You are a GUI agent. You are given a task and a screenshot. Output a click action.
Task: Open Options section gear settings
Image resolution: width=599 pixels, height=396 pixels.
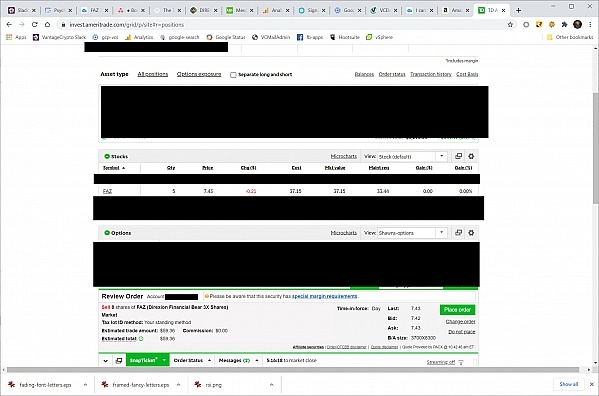pyautogui.click(x=471, y=233)
